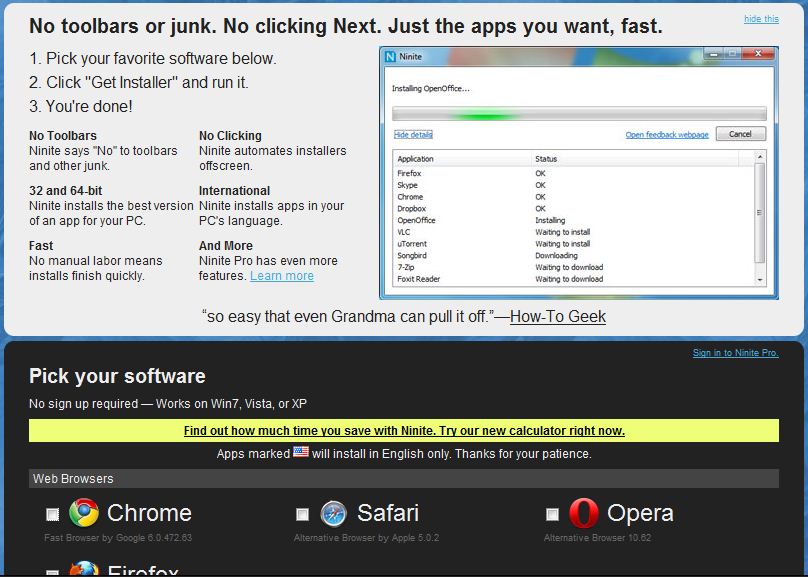Open the time savings calculator link
The image size is (808, 577).
pyautogui.click(x=403, y=430)
